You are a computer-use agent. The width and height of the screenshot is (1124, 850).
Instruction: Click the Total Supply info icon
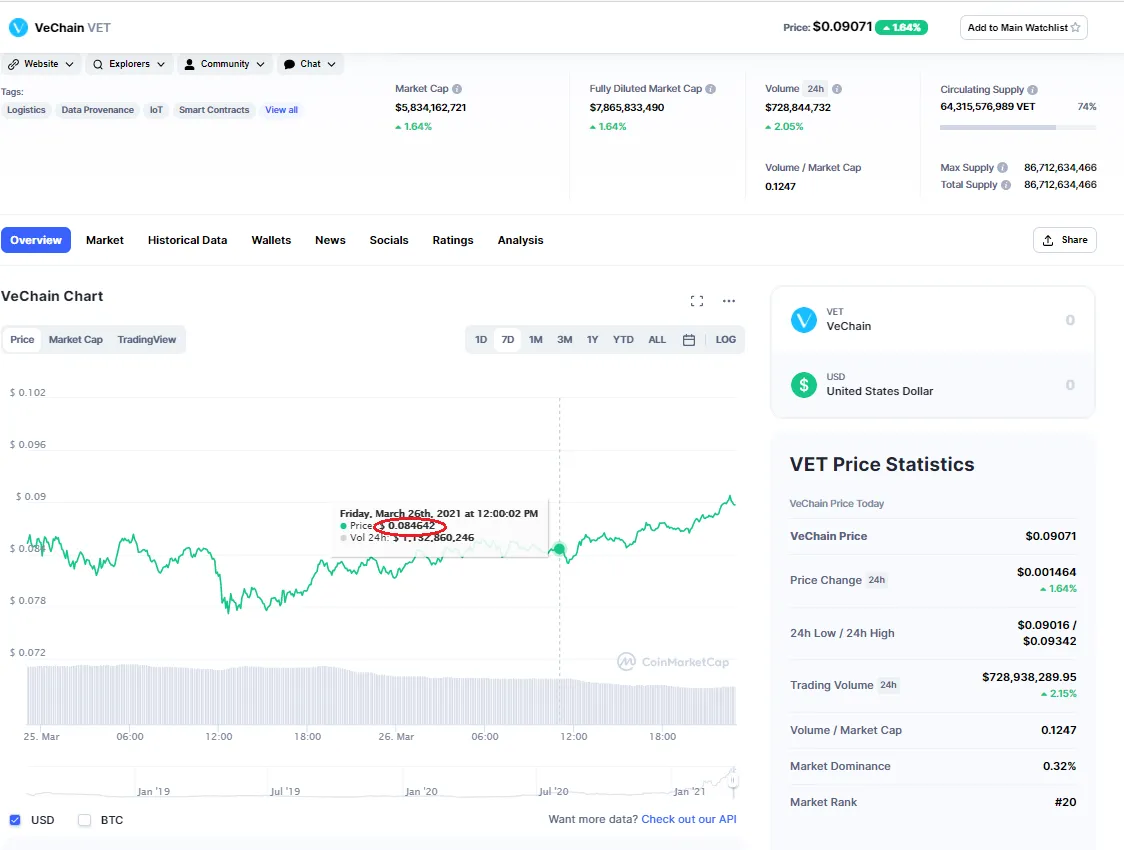pos(1006,185)
